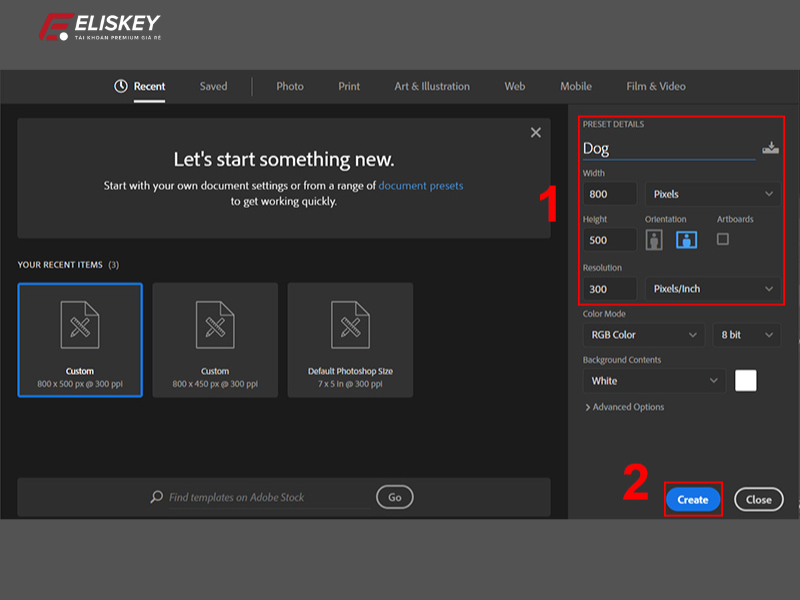Image resolution: width=800 pixels, height=600 pixels.
Task: Enable the Artboards checkbox
Action: click(x=723, y=239)
